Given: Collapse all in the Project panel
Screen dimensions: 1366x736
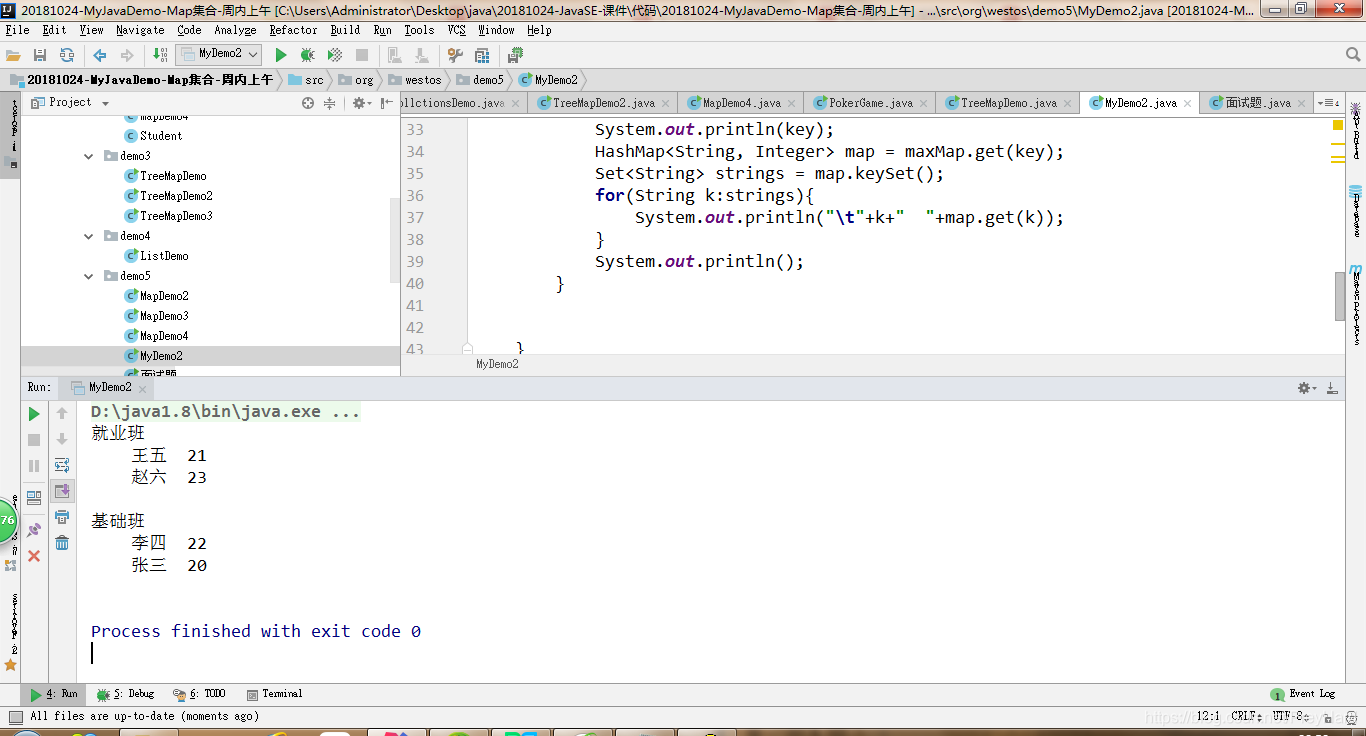Looking at the screenshot, I should [329, 103].
